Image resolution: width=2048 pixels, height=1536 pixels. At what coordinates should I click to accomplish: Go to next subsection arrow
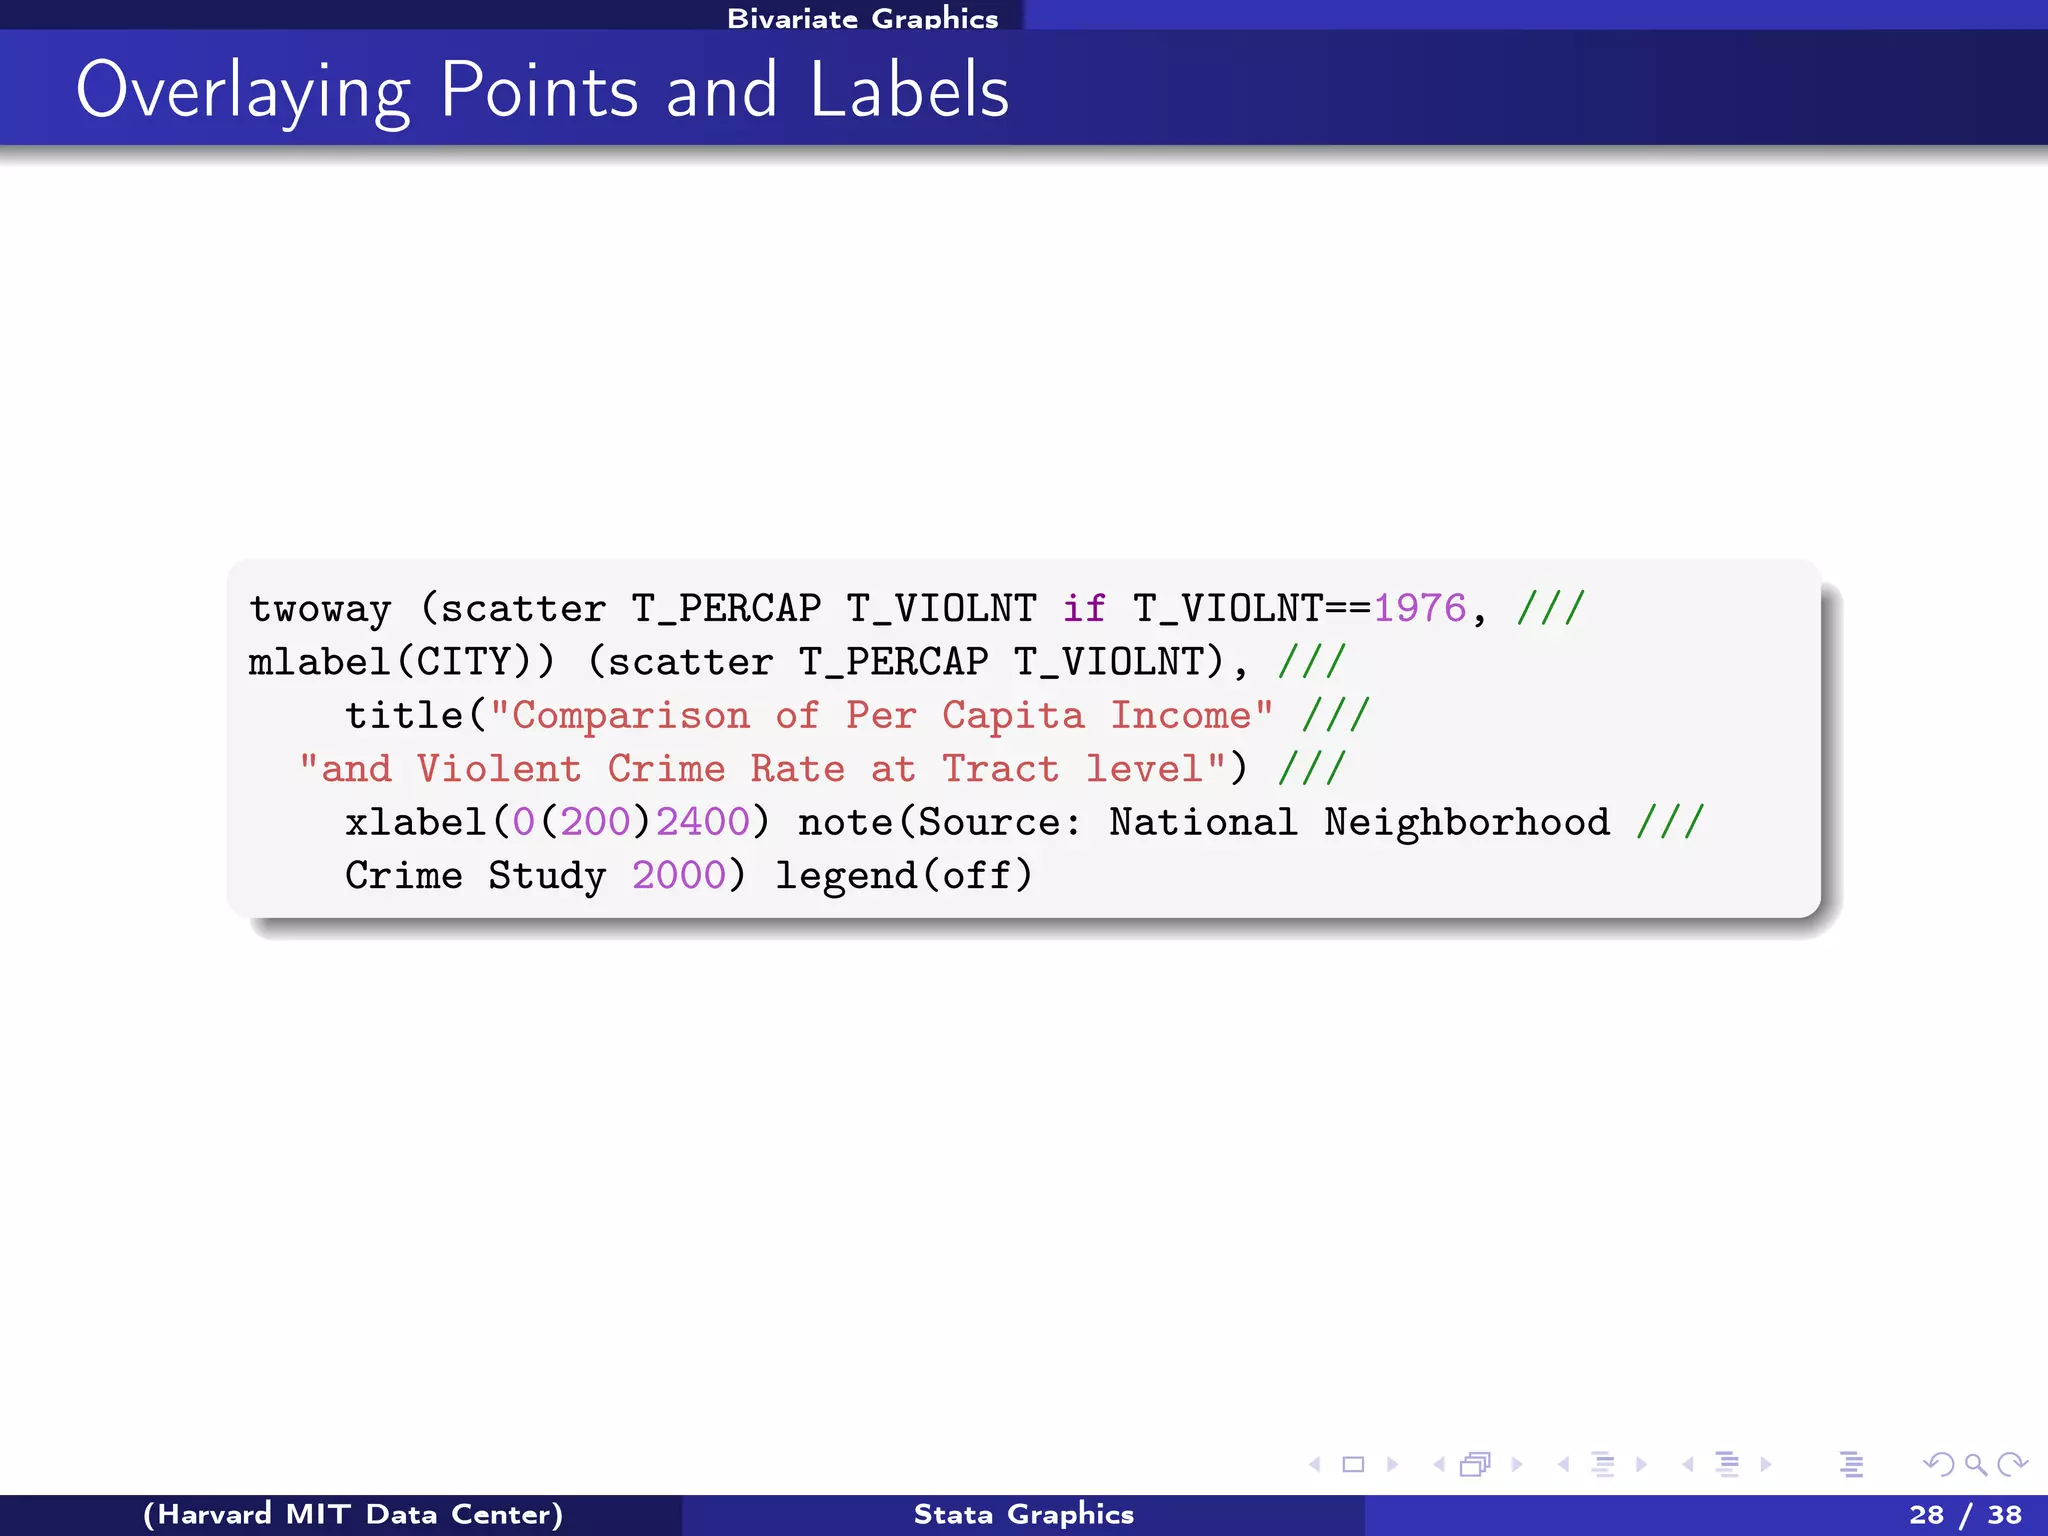tap(1641, 1465)
